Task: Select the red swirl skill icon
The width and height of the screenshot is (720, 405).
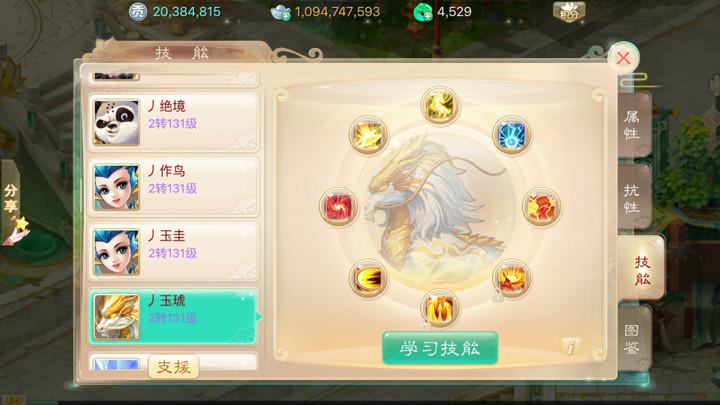Action: coord(338,207)
